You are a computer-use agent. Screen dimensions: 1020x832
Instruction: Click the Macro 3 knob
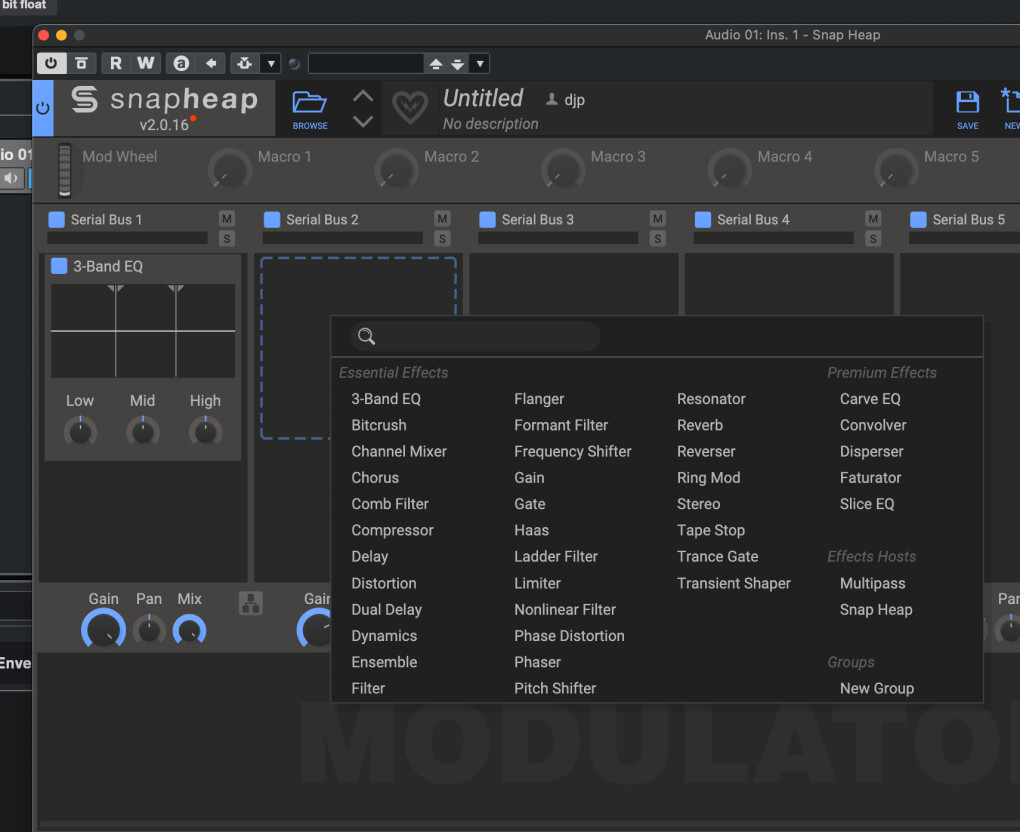click(563, 170)
